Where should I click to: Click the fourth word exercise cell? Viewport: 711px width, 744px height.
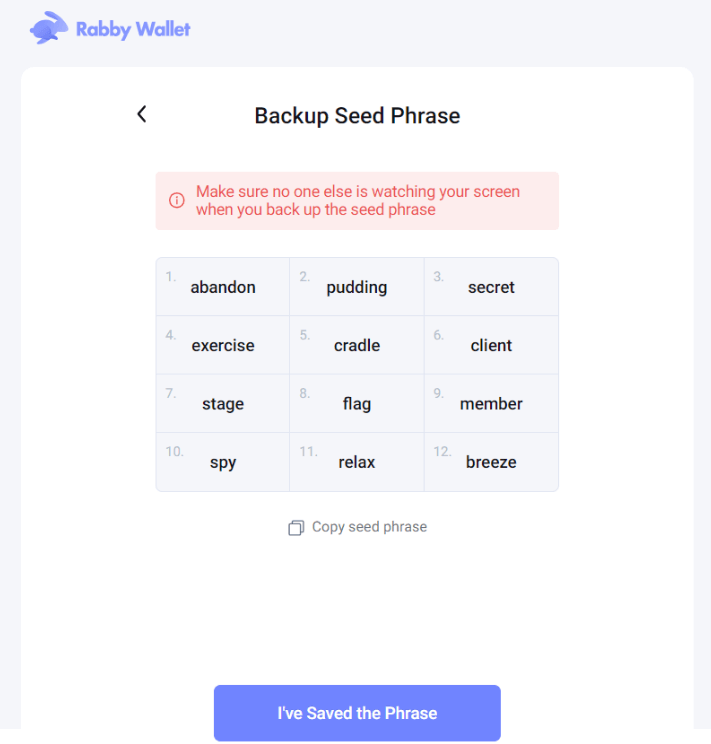point(223,345)
